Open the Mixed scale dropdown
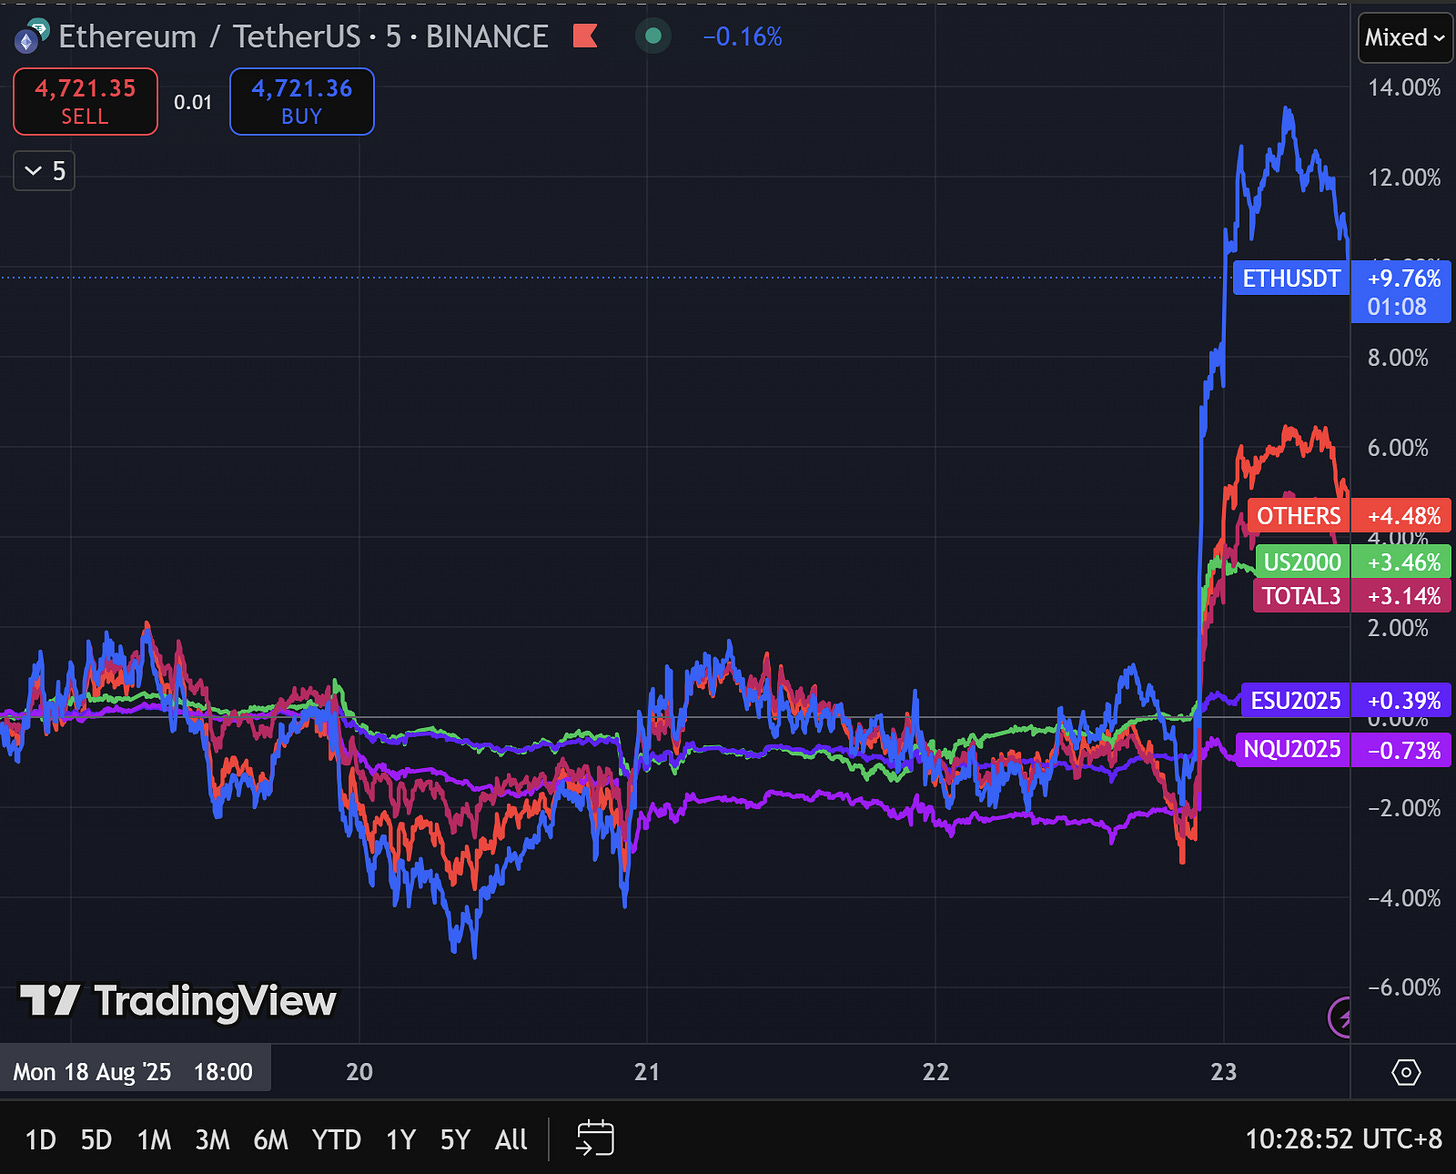The height and width of the screenshot is (1174, 1456). [1405, 38]
